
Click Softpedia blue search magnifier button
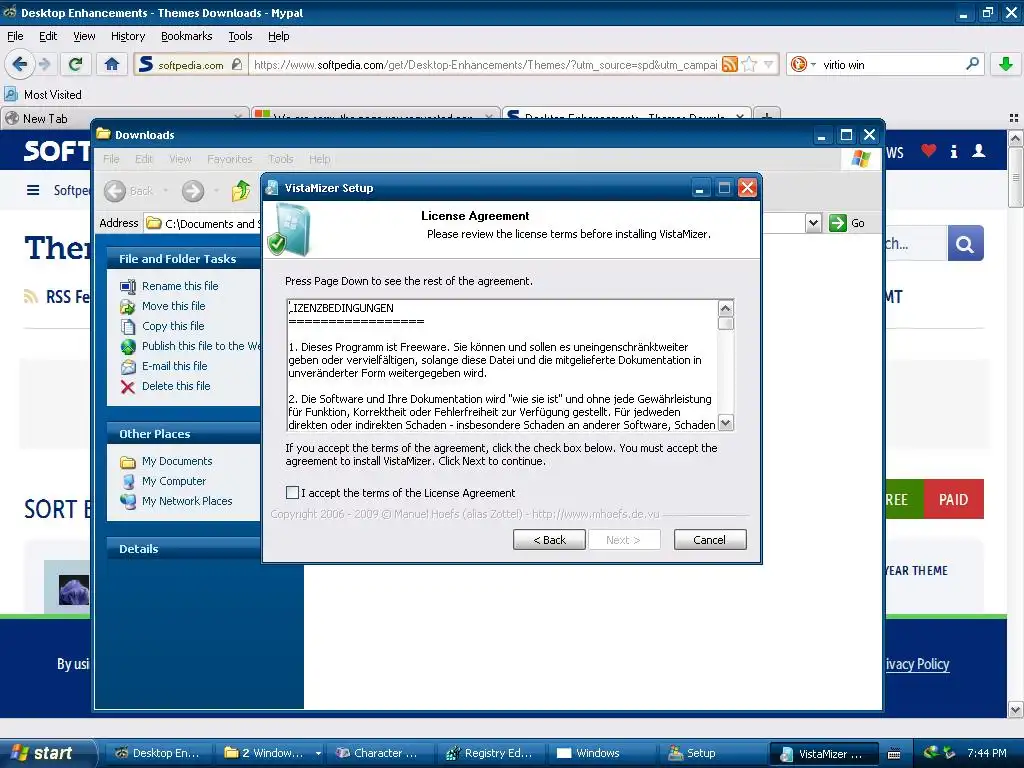point(965,244)
